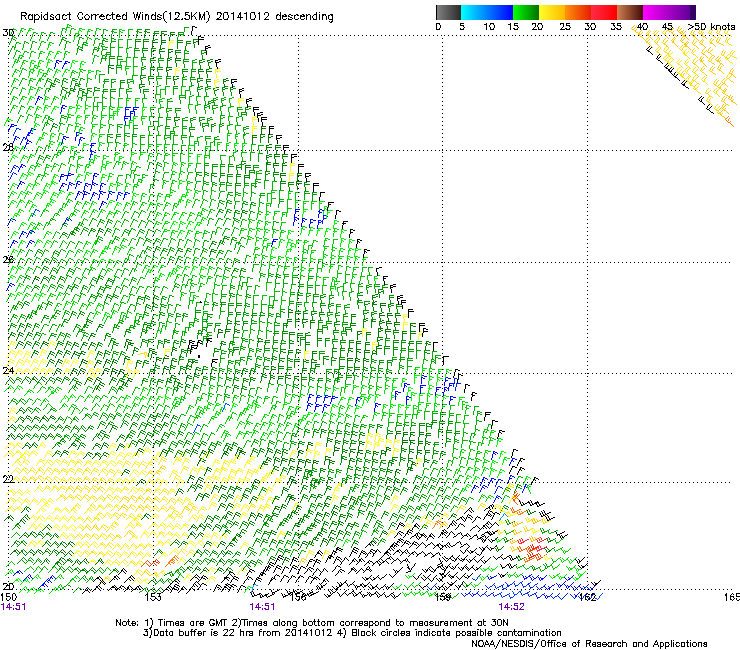740x650 pixels.
Task: Click the latitude 20 axis label
Action: coord(8,587)
